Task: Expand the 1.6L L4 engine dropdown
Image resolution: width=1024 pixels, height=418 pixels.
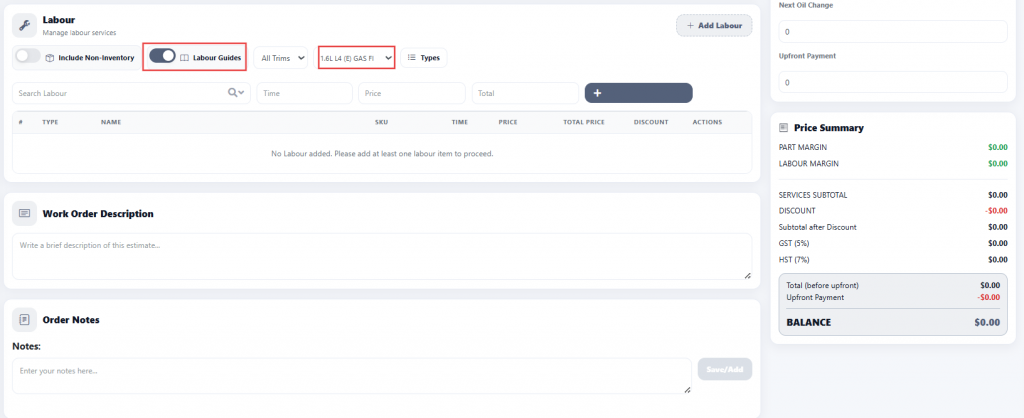Action: pos(357,57)
